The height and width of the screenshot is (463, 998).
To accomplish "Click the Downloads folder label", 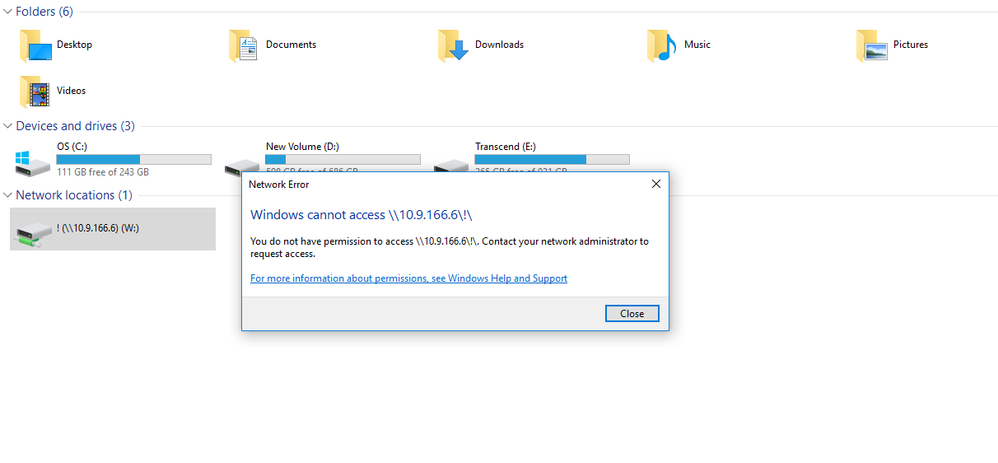I will [499, 45].
